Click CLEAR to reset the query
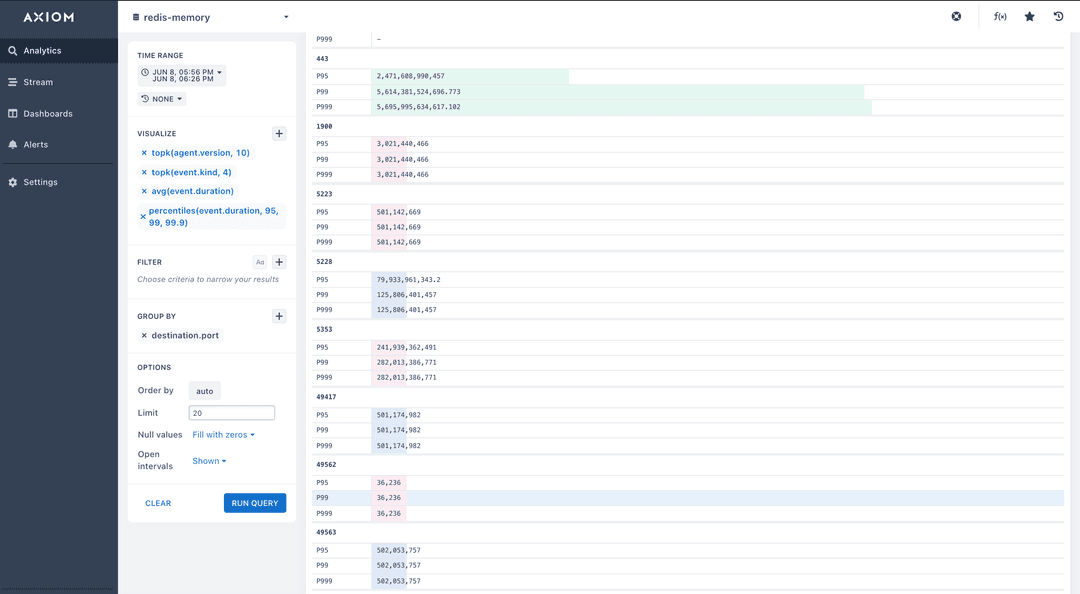 click(x=158, y=503)
